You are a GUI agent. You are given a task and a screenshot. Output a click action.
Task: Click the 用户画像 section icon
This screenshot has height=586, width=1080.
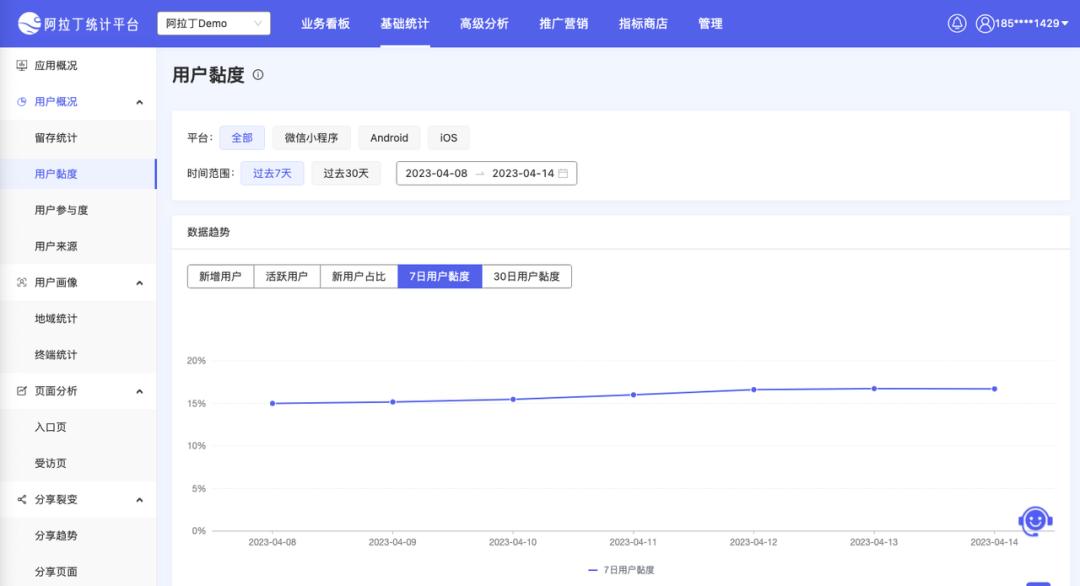point(22,282)
